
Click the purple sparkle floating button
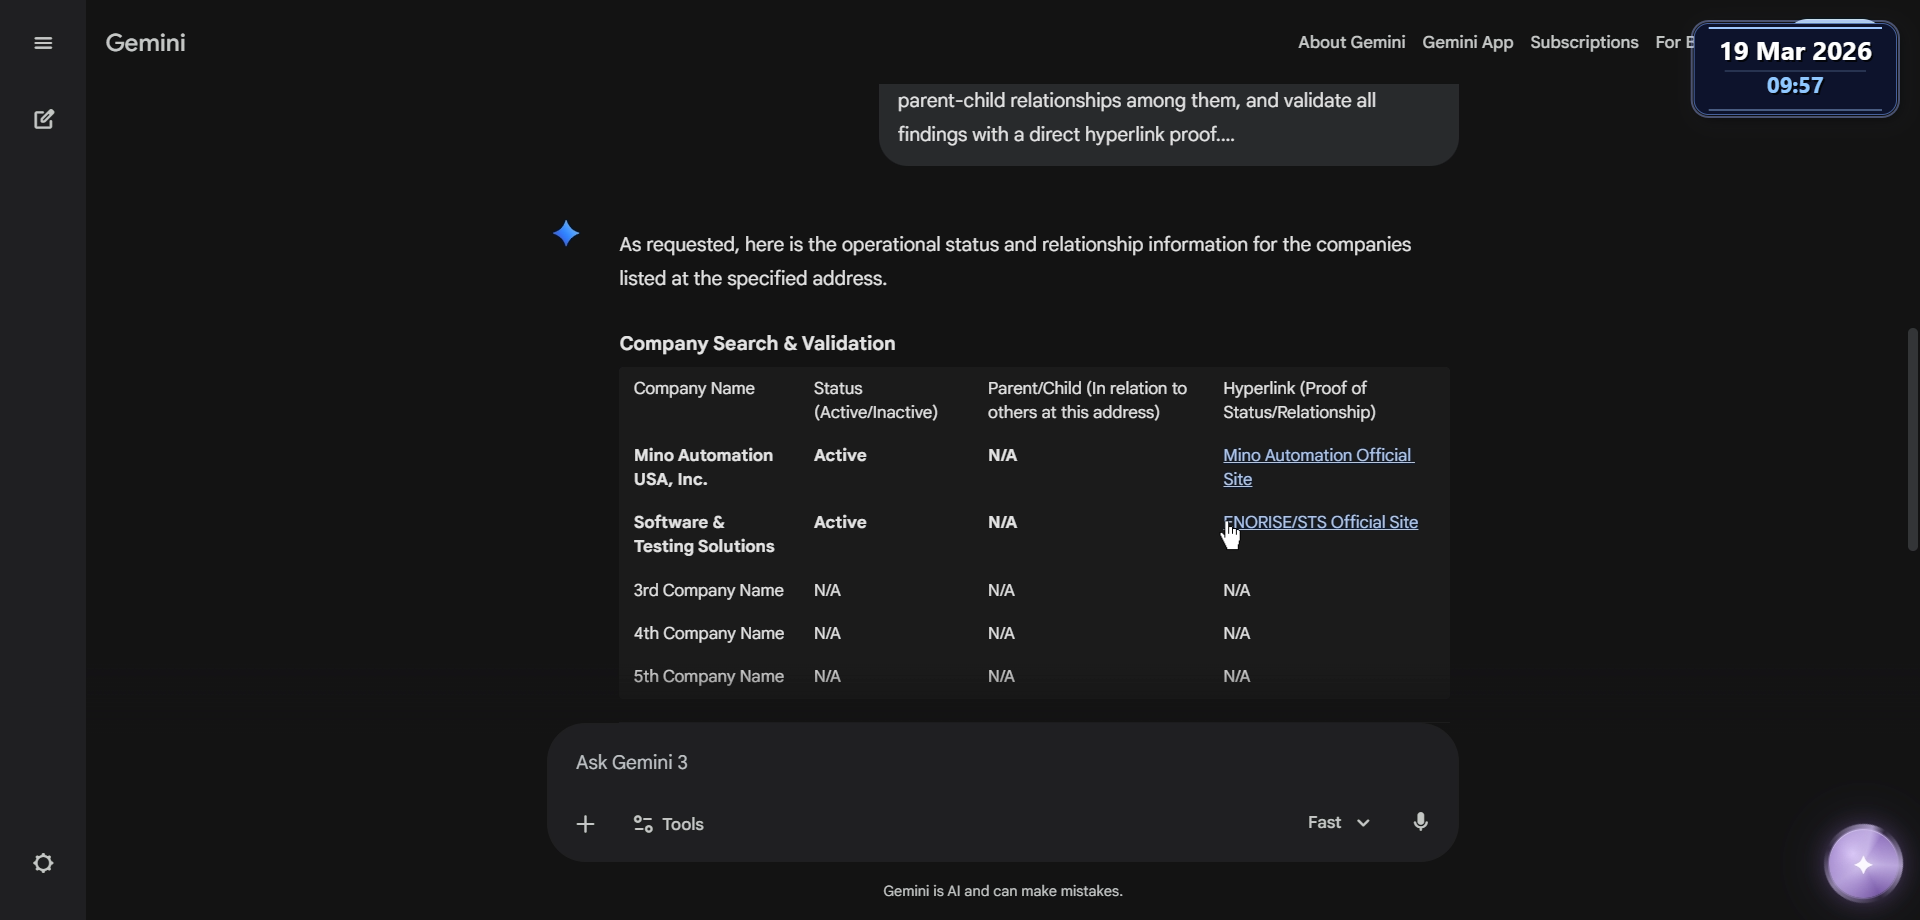click(1863, 864)
